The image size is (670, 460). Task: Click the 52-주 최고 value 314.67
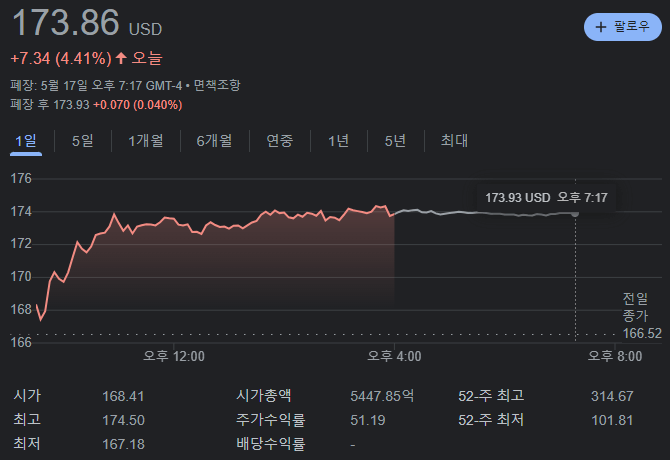(x=612, y=396)
